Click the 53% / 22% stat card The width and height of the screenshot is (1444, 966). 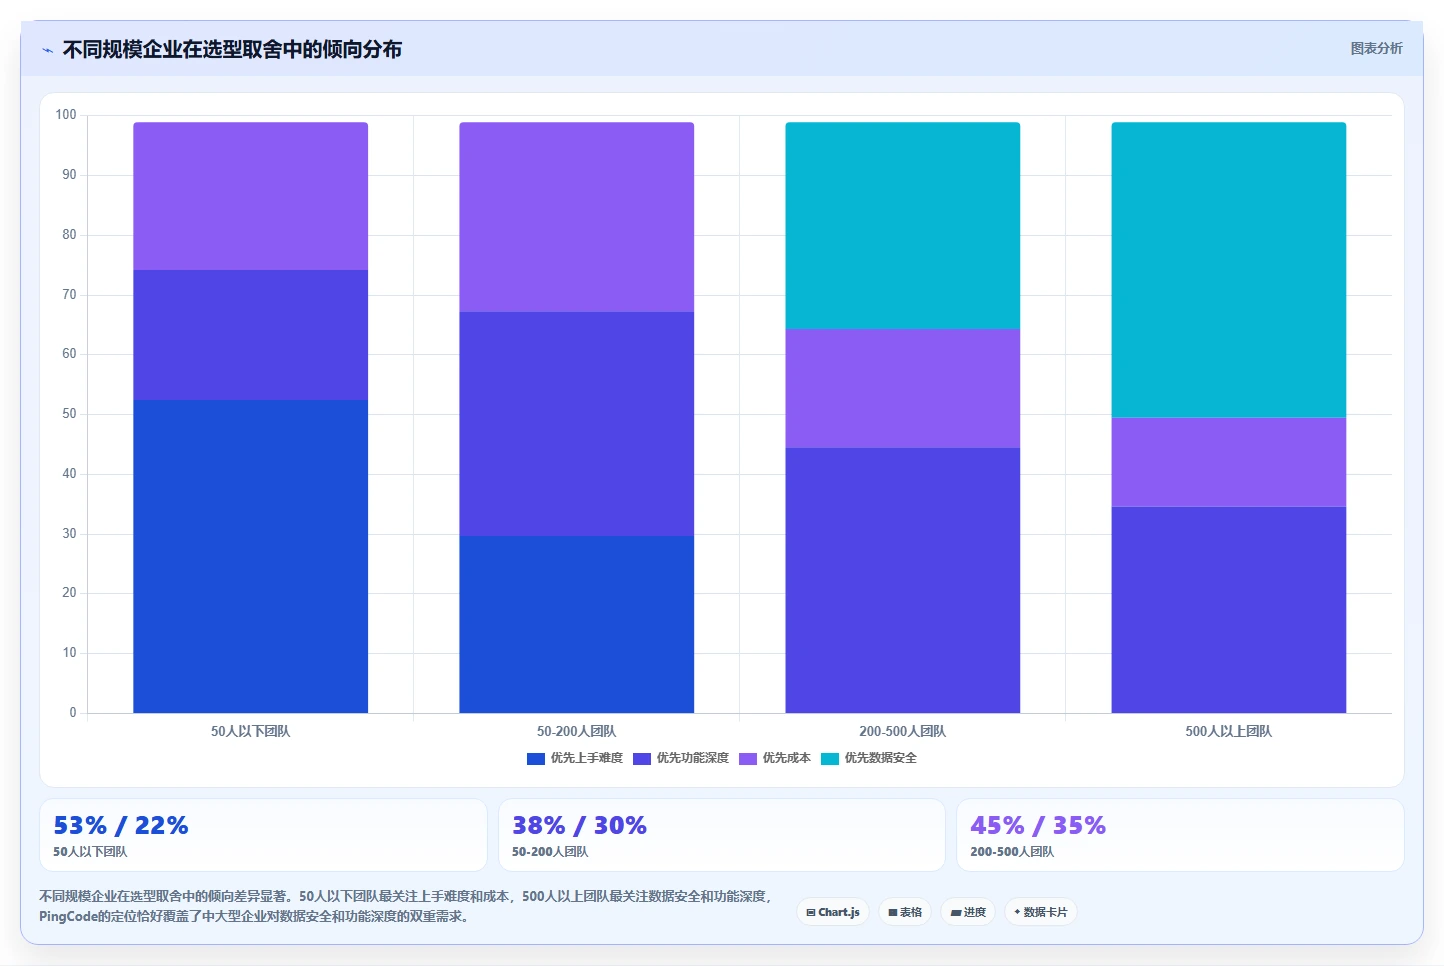pyautogui.click(x=263, y=835)
